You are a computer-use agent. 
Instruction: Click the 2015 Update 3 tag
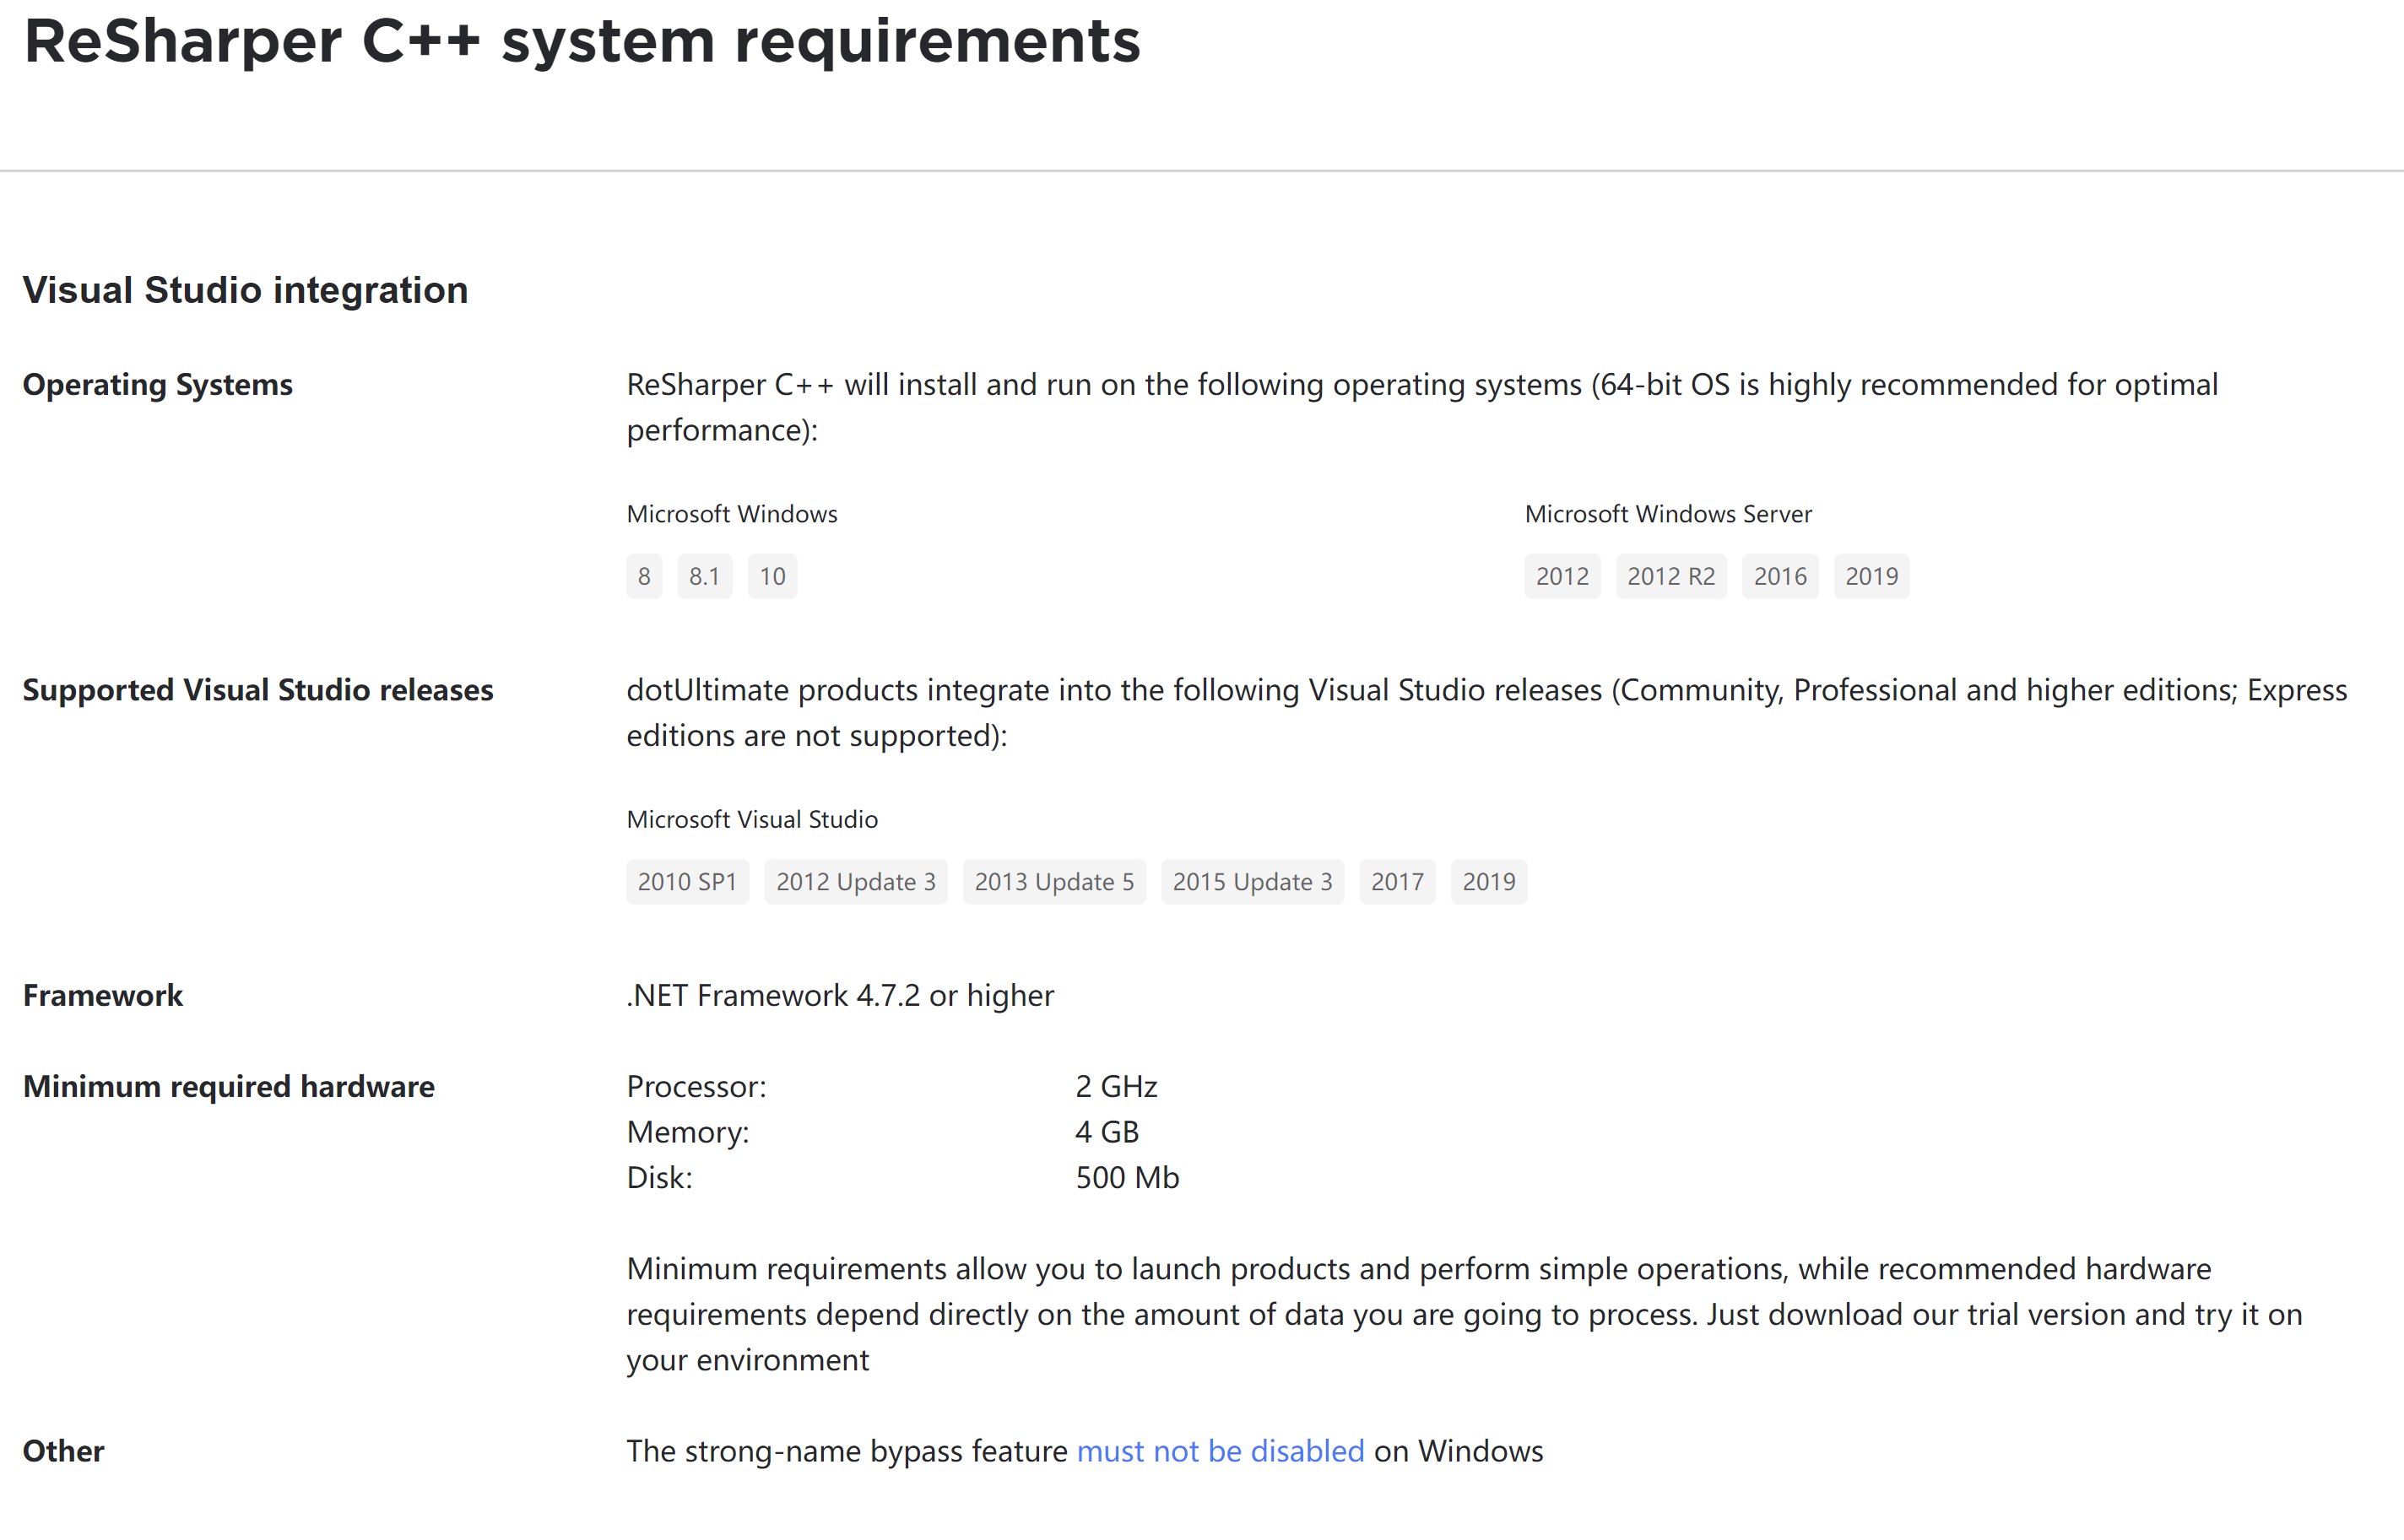click(1252, 882)
